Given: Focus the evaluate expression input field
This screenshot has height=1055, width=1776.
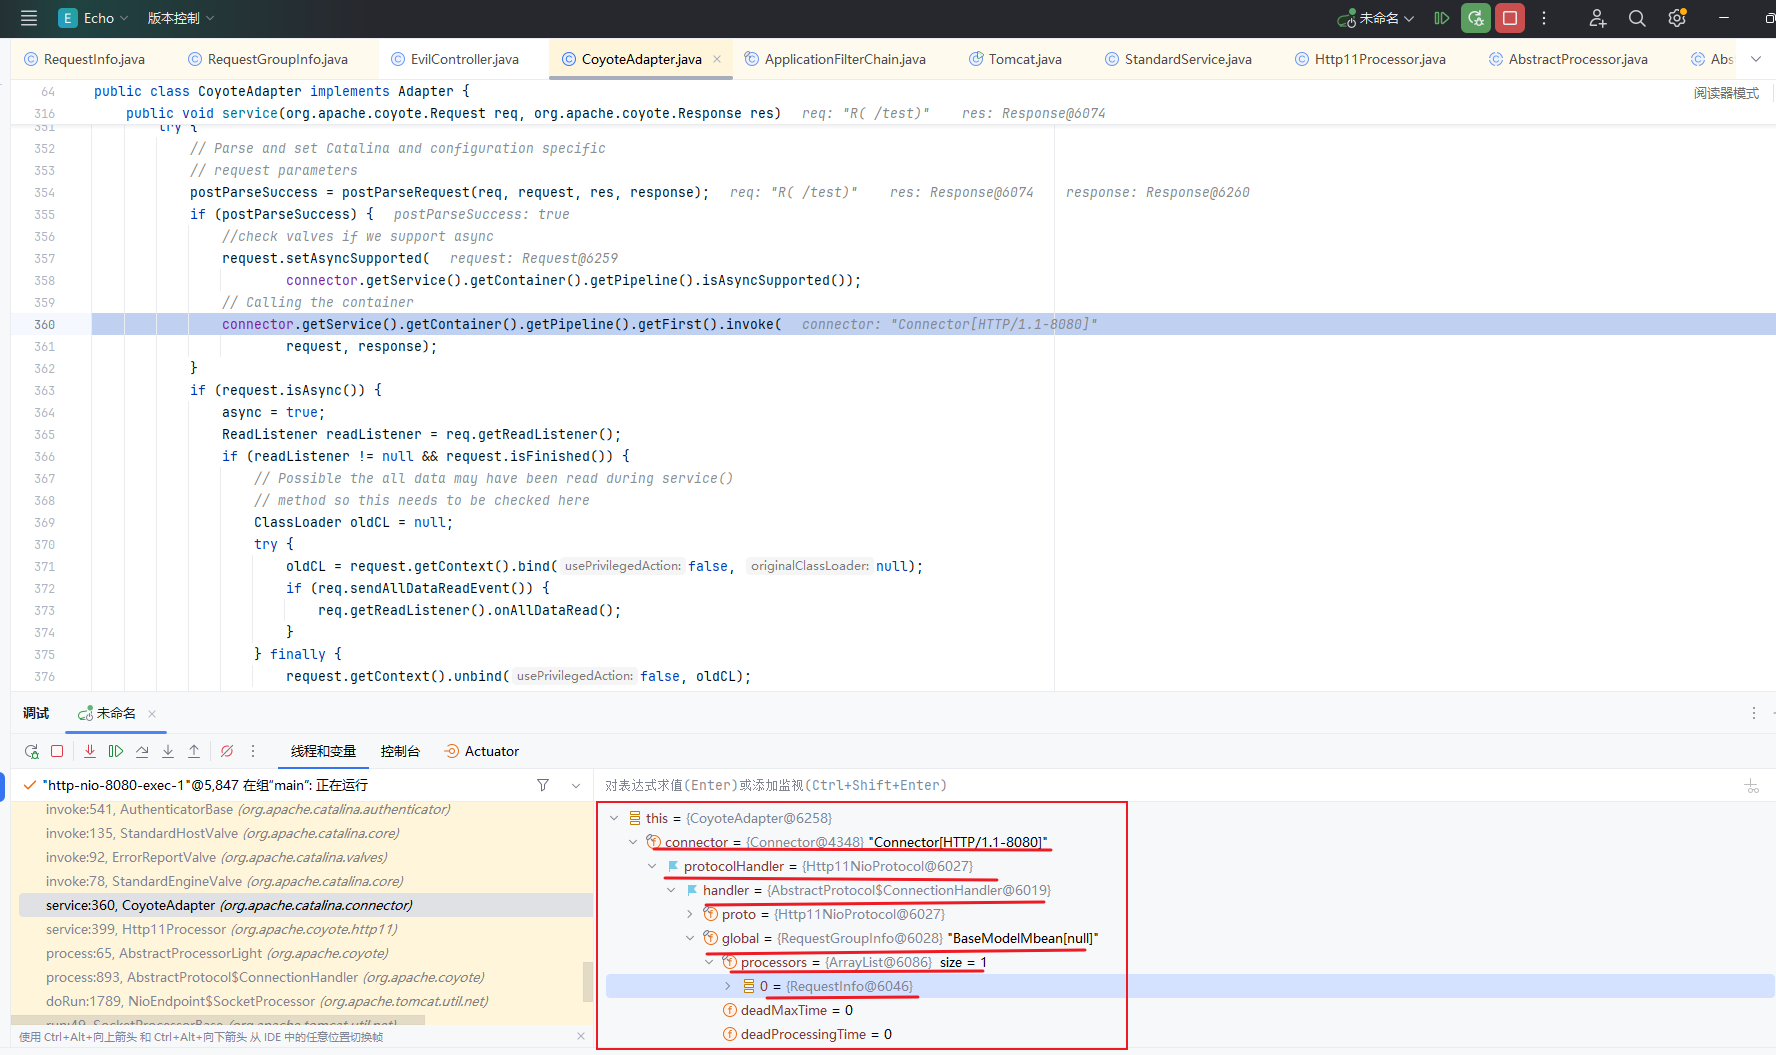Looking at the screenshot, I should pyautogui.click(x=1165, y=785).
